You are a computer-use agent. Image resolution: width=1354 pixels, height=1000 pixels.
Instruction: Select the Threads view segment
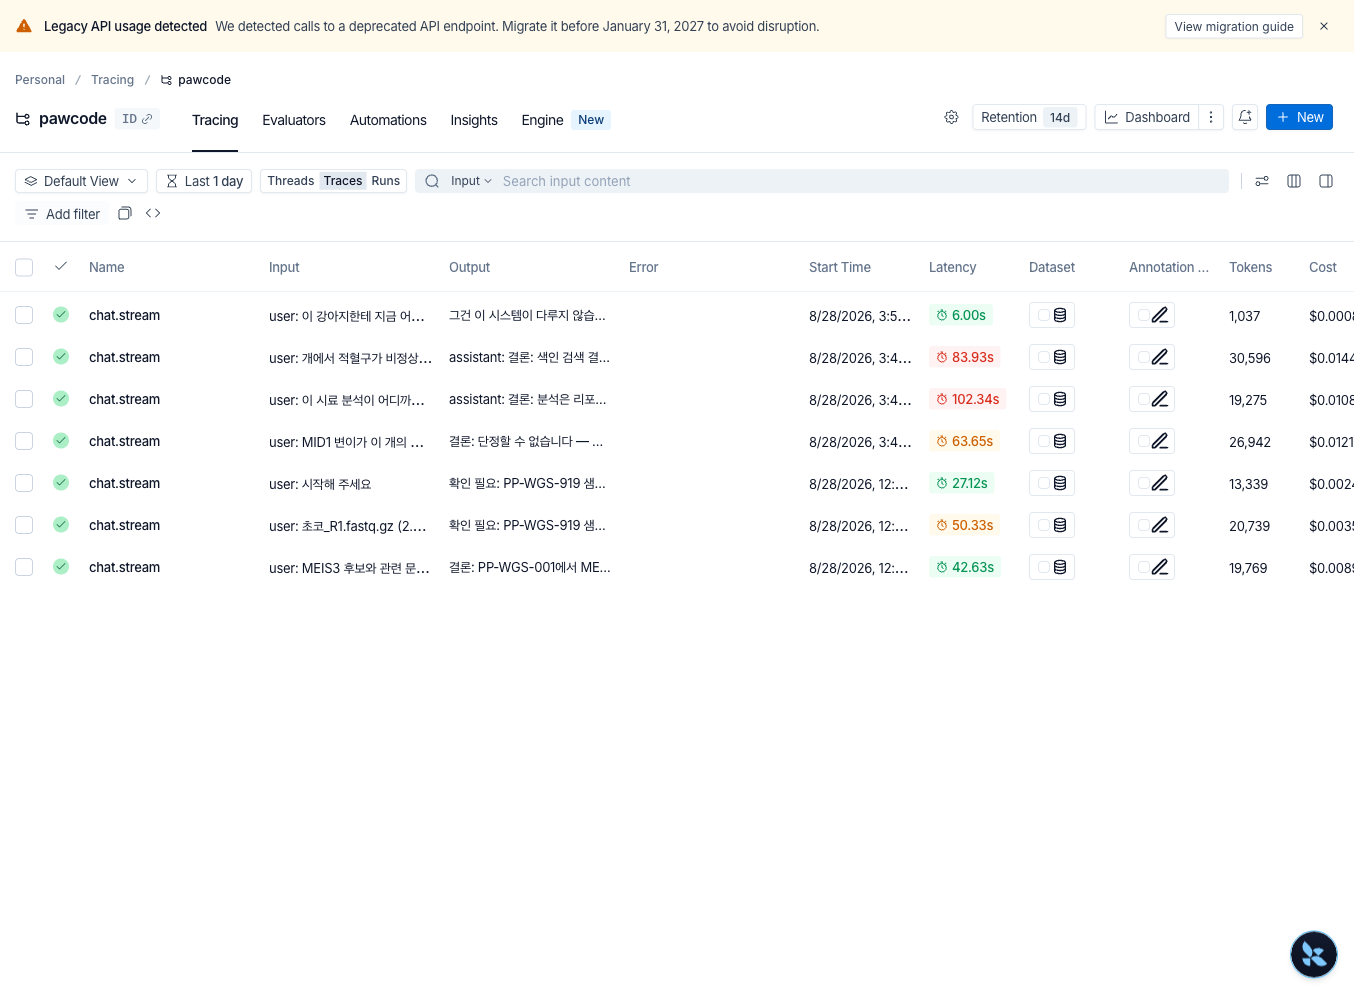[291, 181]
